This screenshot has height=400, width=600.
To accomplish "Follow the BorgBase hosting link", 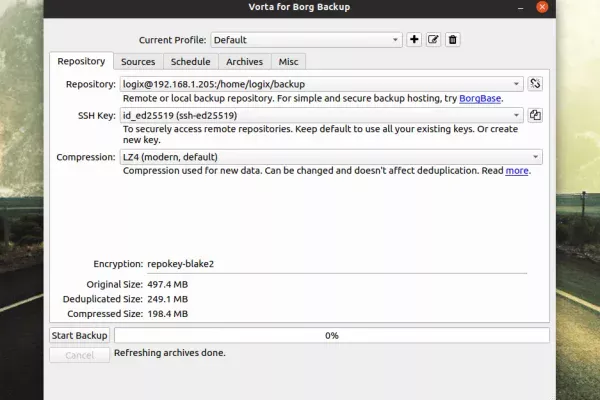I will coord(481,99).
